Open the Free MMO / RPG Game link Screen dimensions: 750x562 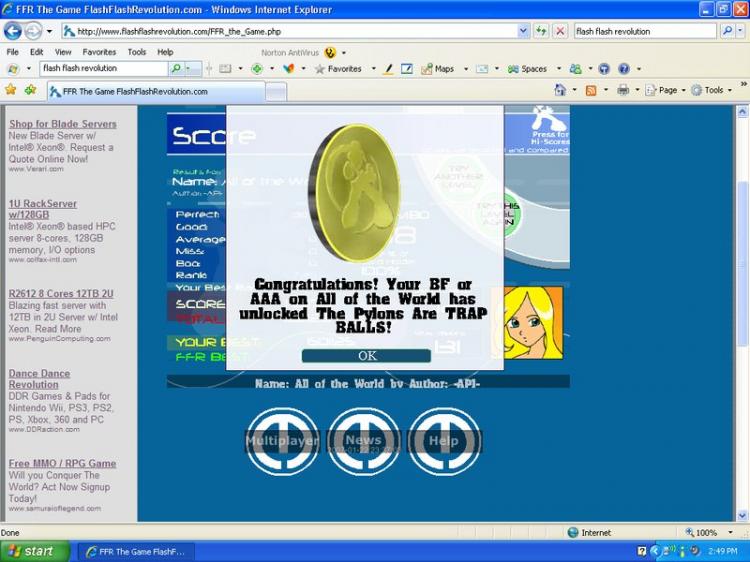pyautogui.click(x=62, y=463)
